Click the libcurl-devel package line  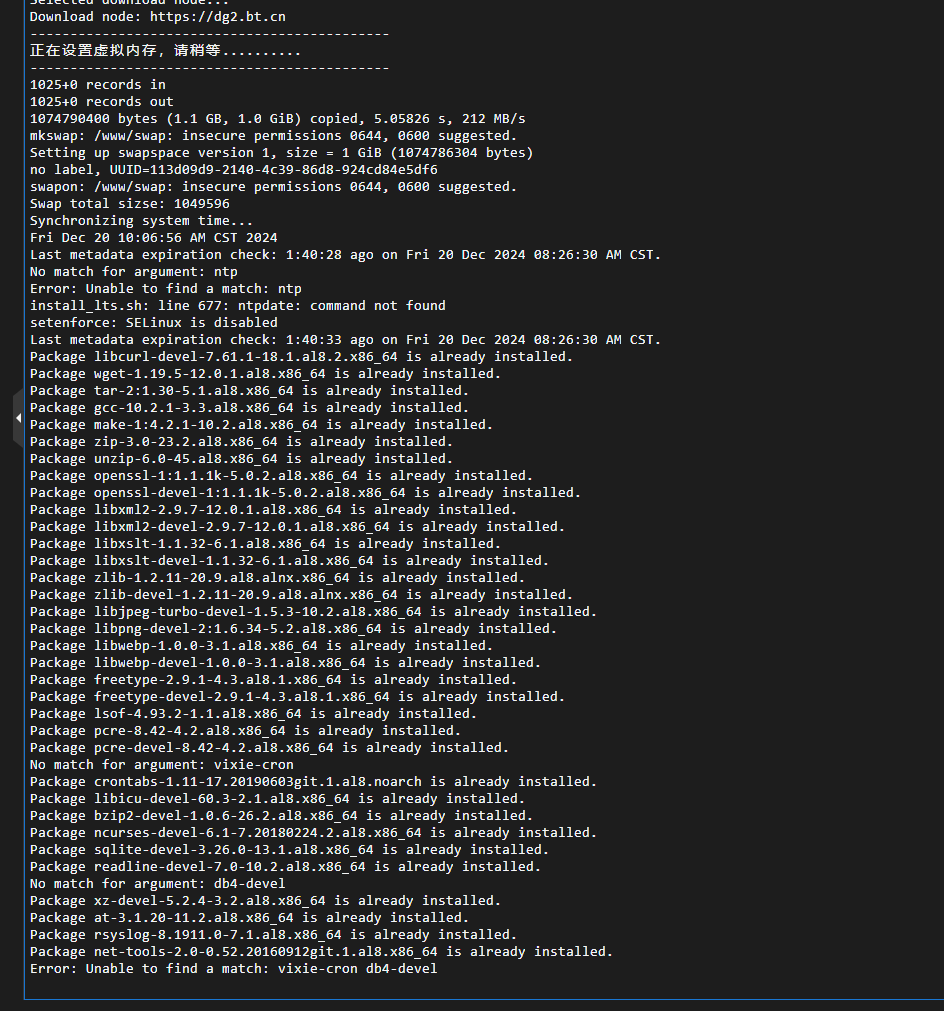(x=301, y=357)
